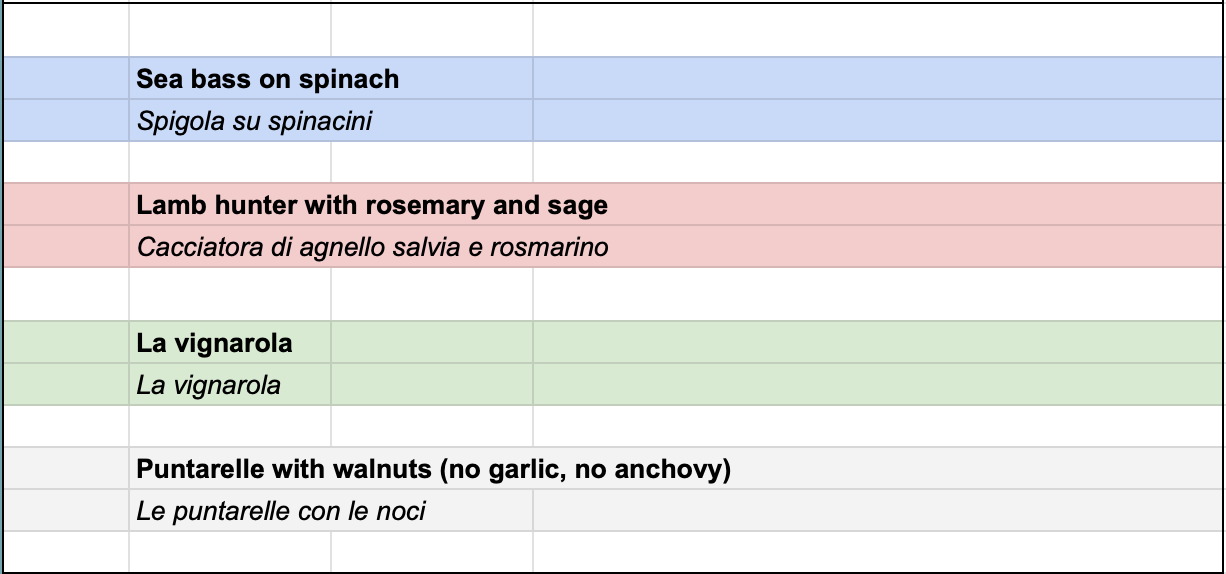Select "Lamb hunter with rosemary and sage" cell
The image size is (1226, 574).
click(x=372, y=205)
